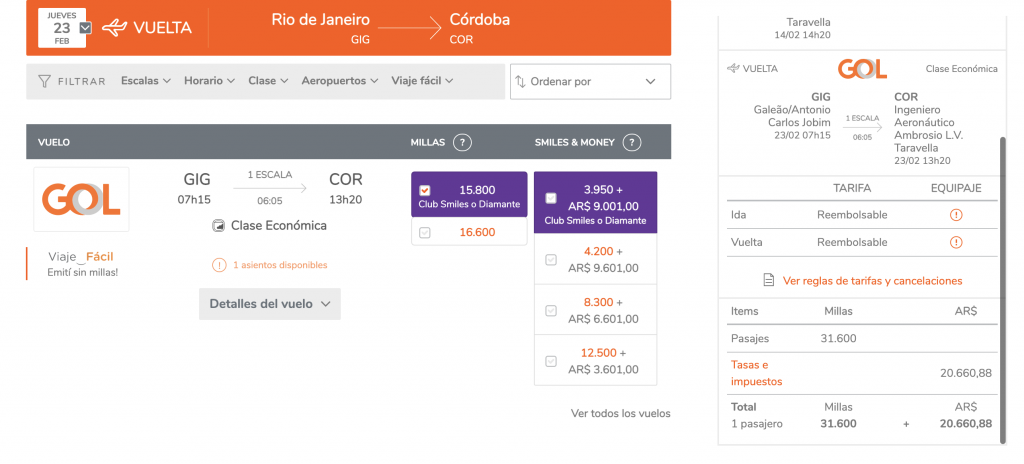Open the SMILES & MONEY help question mark

coord(632,142)
